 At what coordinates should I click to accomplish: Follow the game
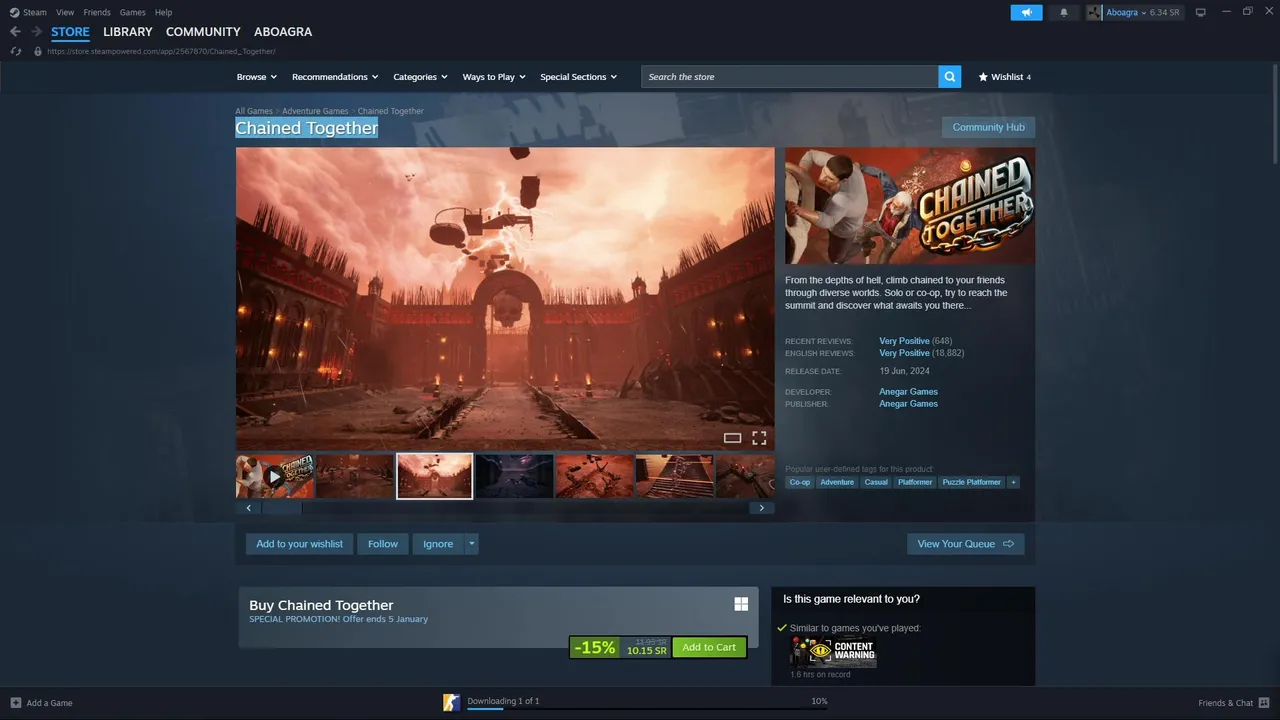click(383, 544)
